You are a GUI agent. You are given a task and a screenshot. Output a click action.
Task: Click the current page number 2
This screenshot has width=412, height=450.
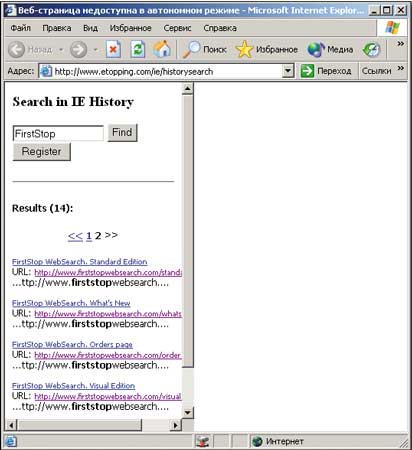tap(98, 236)
